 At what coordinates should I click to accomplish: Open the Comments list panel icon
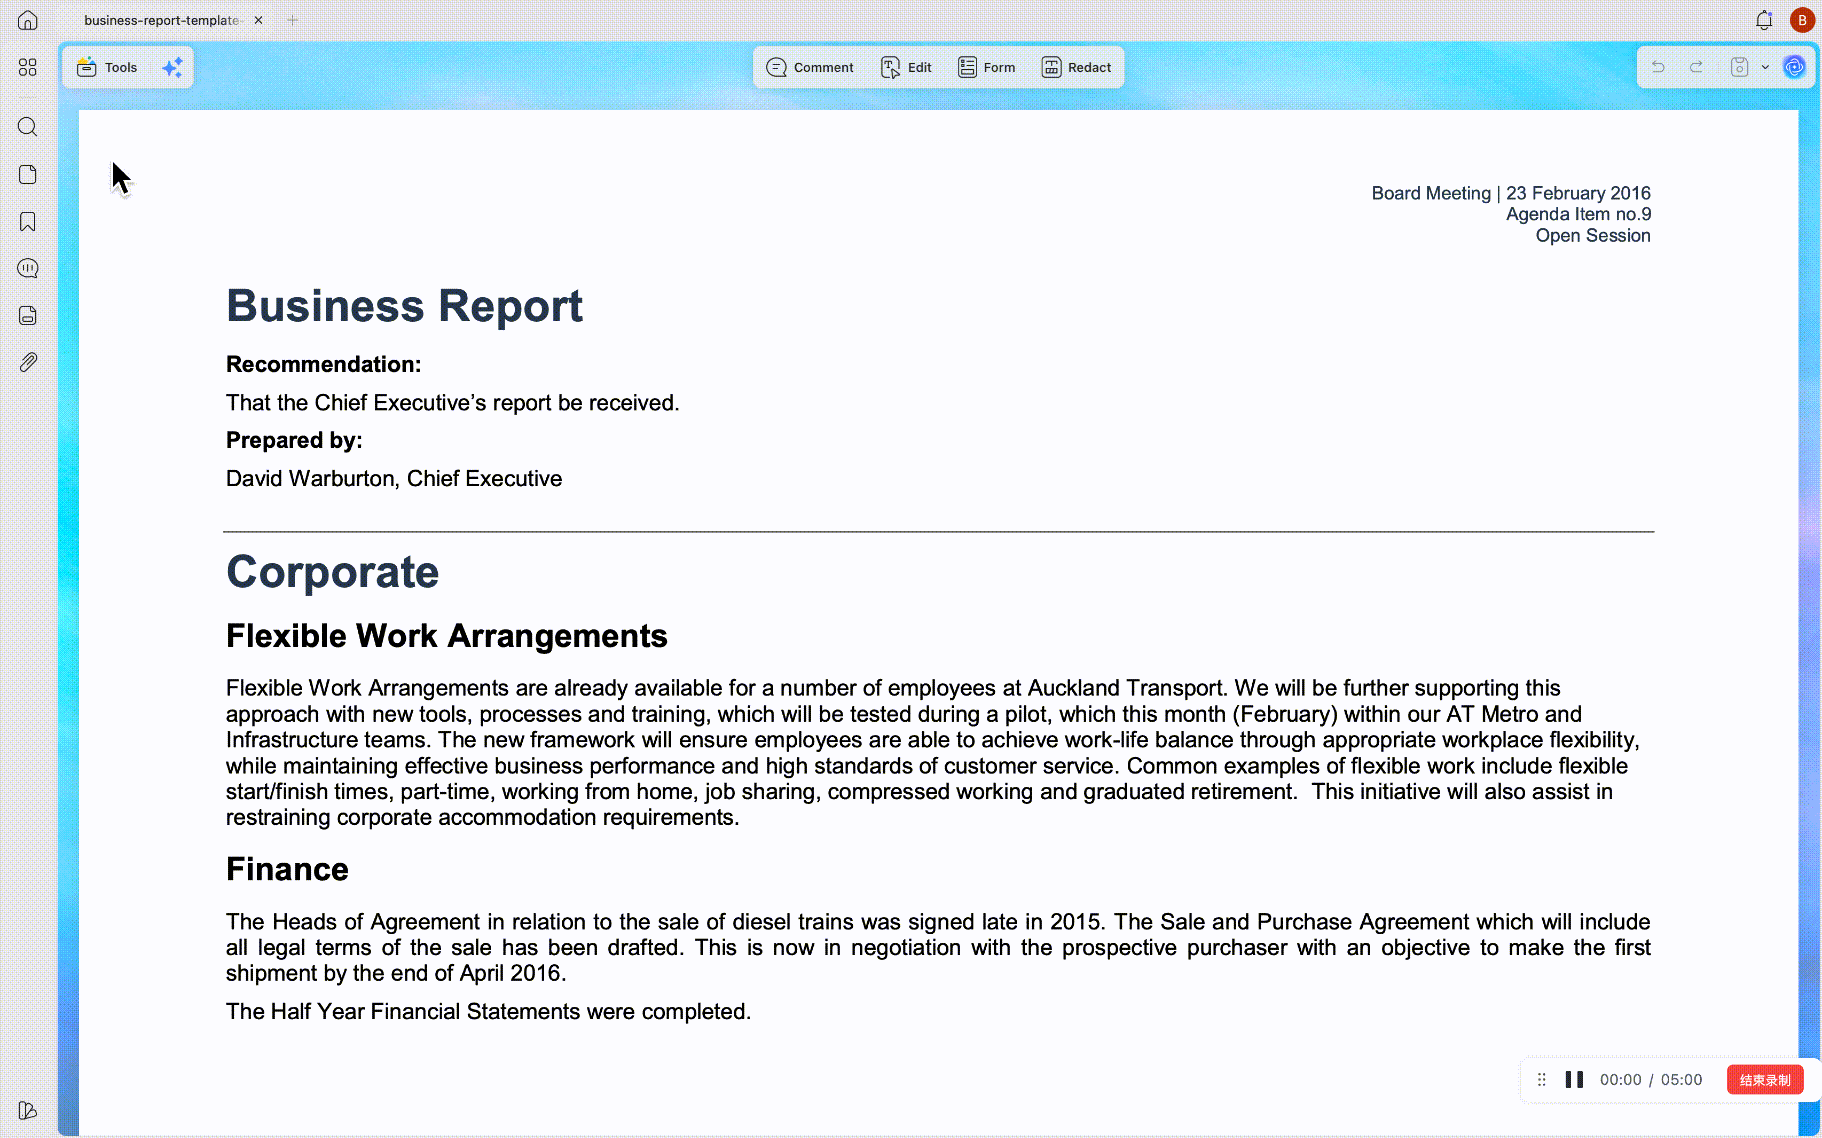pyautogui.click(x=28, y=268)
